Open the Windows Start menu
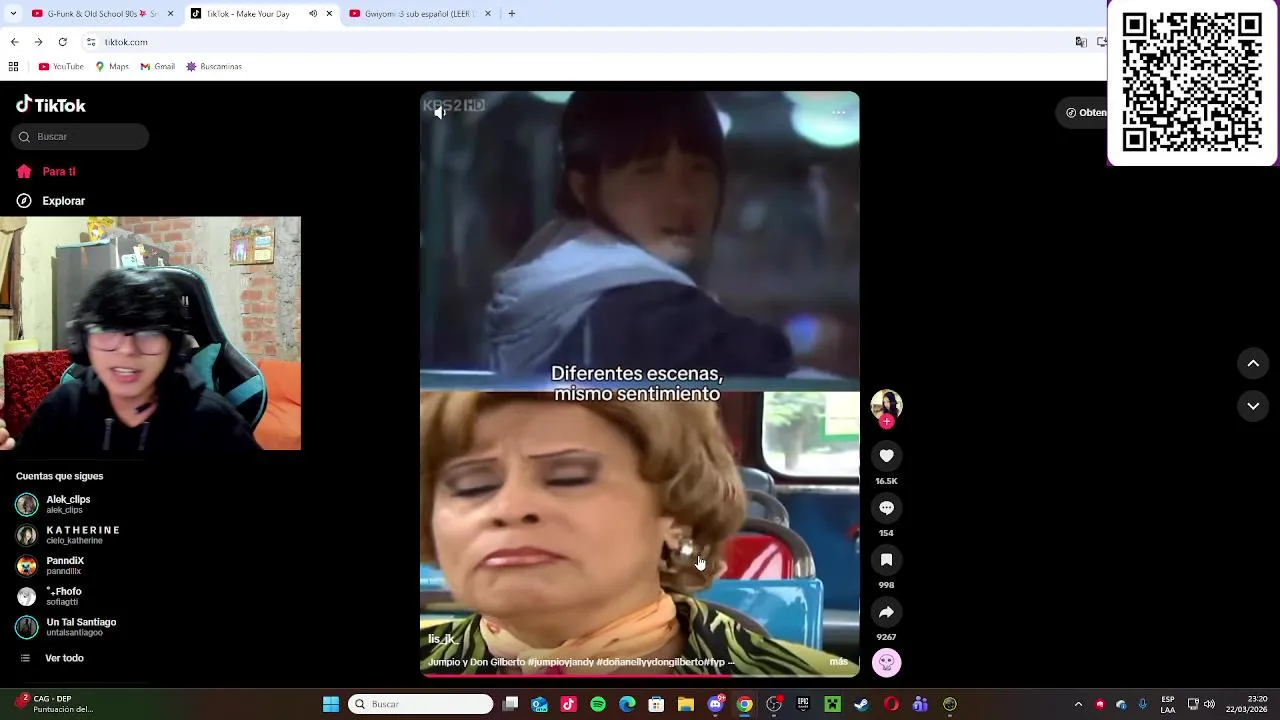 pyautogui.click(x=331, y=704)
